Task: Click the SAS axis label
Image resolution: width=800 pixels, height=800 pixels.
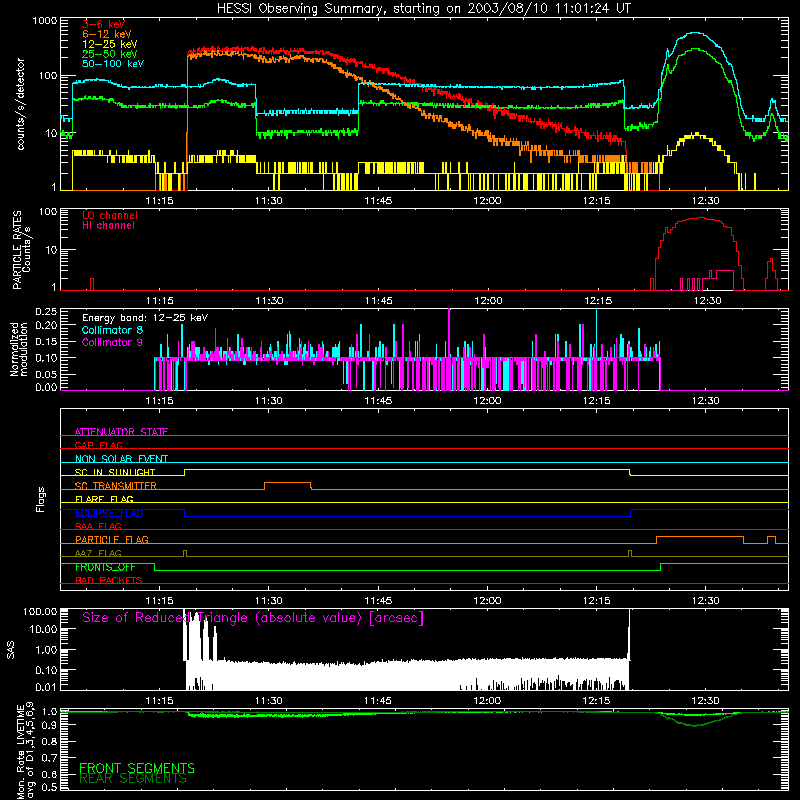Action: tap(10, 650)
